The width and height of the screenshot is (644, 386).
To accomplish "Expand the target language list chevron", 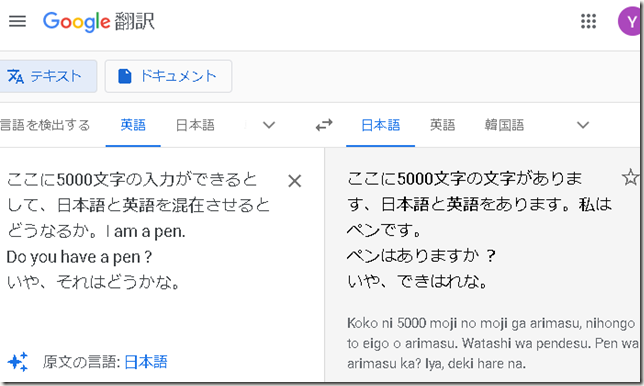I will pos(583,125).
